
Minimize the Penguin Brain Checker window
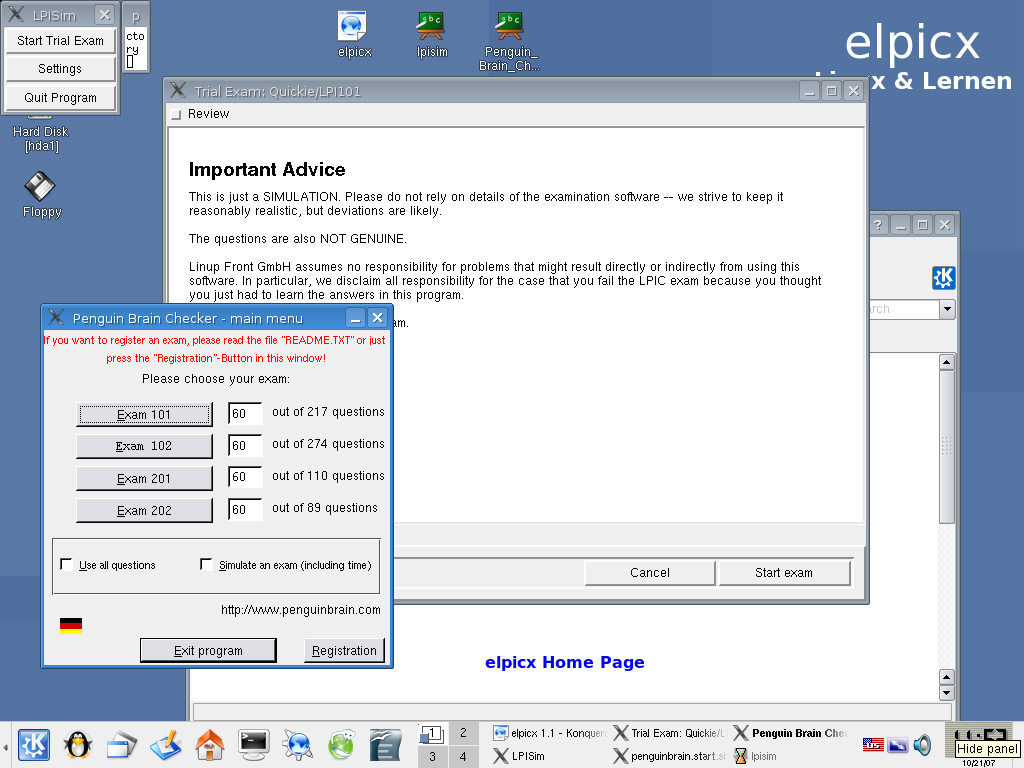click(x=355, y=318)
